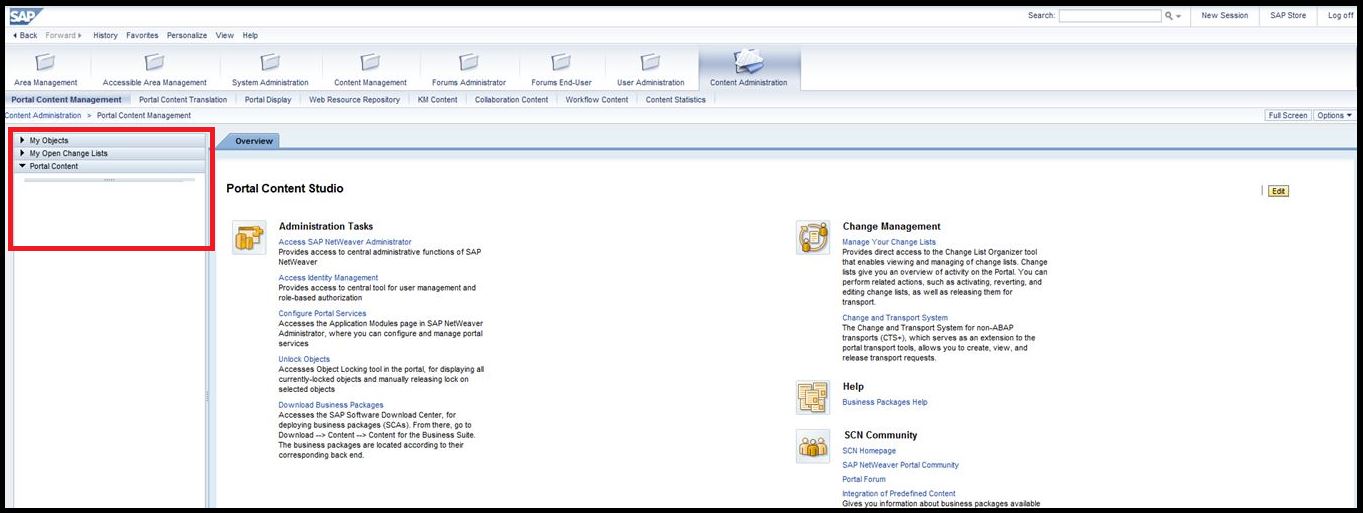The image size is (1363, 513).
Task: Open the SAP Store link
Action: pyautogui.click(x=1288, y=15)
